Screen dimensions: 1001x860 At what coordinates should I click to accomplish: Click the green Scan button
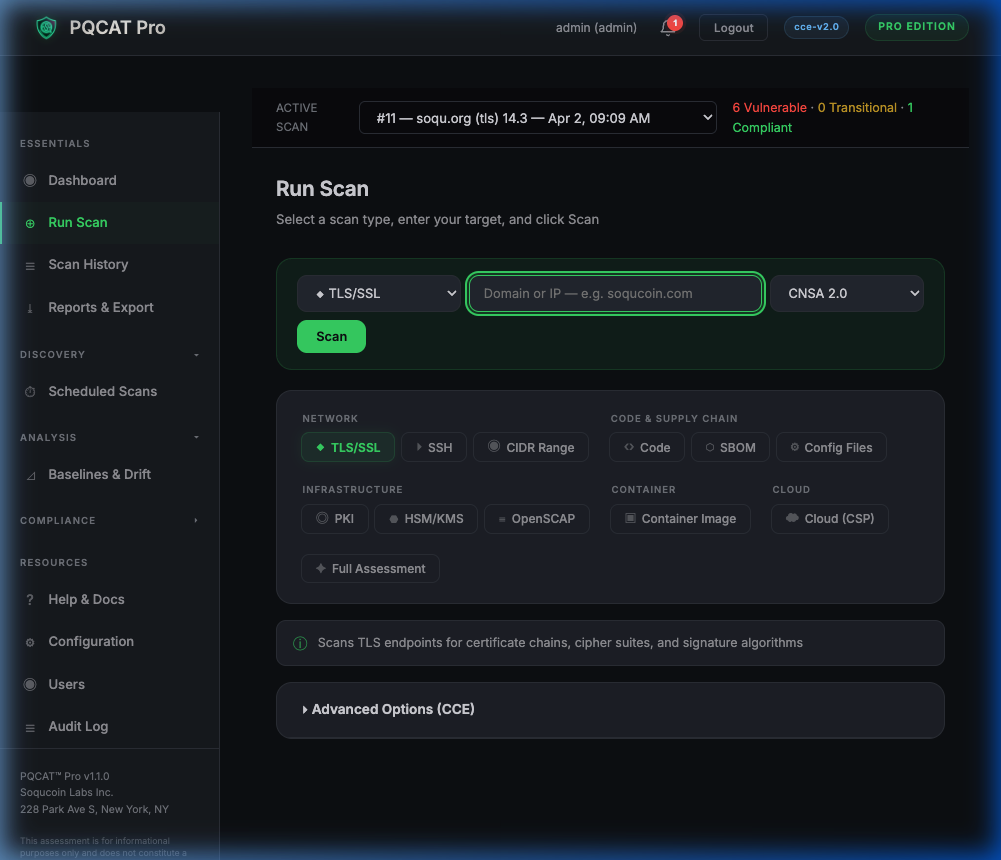pos(331,337)
